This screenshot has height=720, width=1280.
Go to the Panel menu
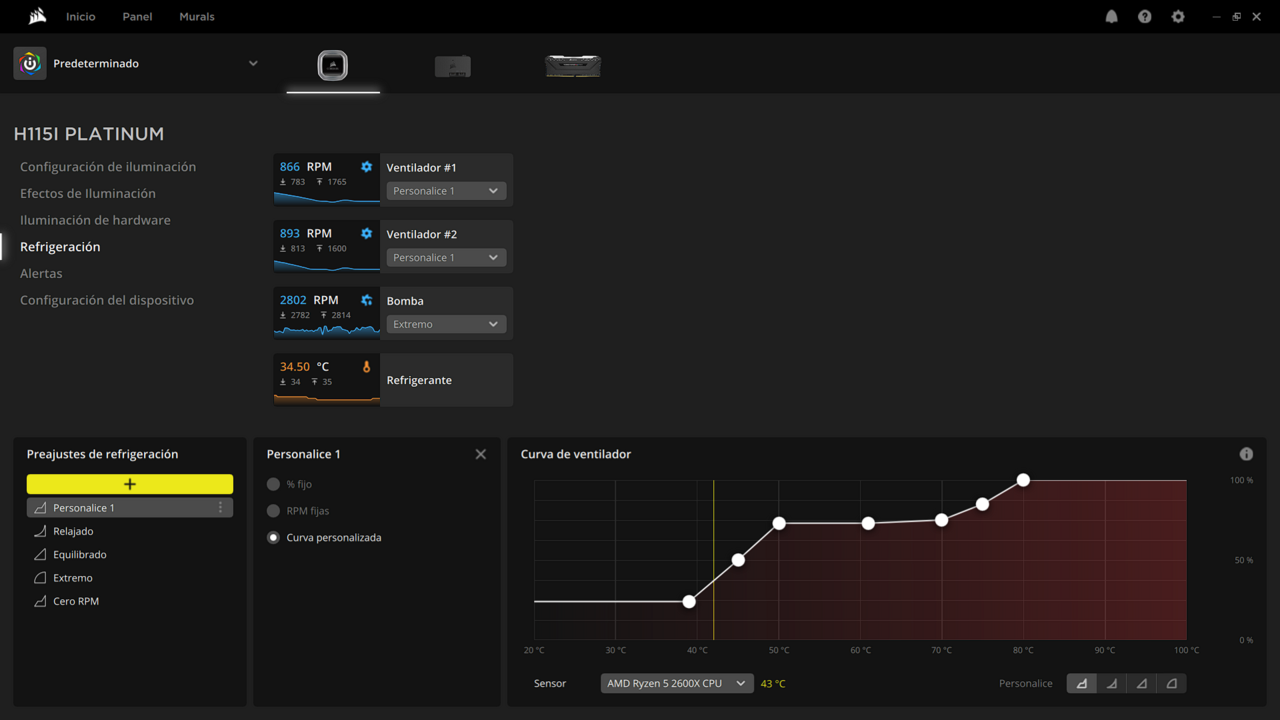137,17
